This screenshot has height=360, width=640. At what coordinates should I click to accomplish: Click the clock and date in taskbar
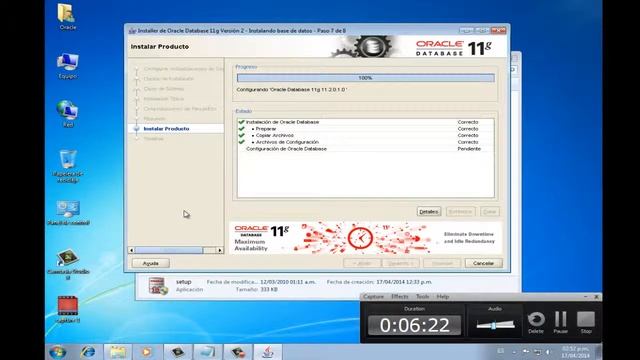(x=575, y=352)
